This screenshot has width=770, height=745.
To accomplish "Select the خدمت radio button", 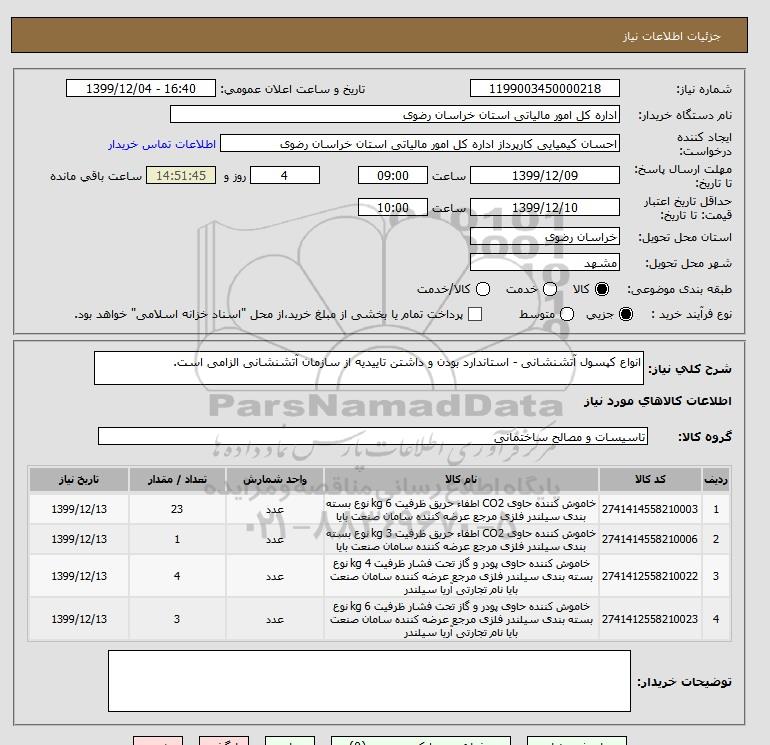I will [x=550, y=289].
